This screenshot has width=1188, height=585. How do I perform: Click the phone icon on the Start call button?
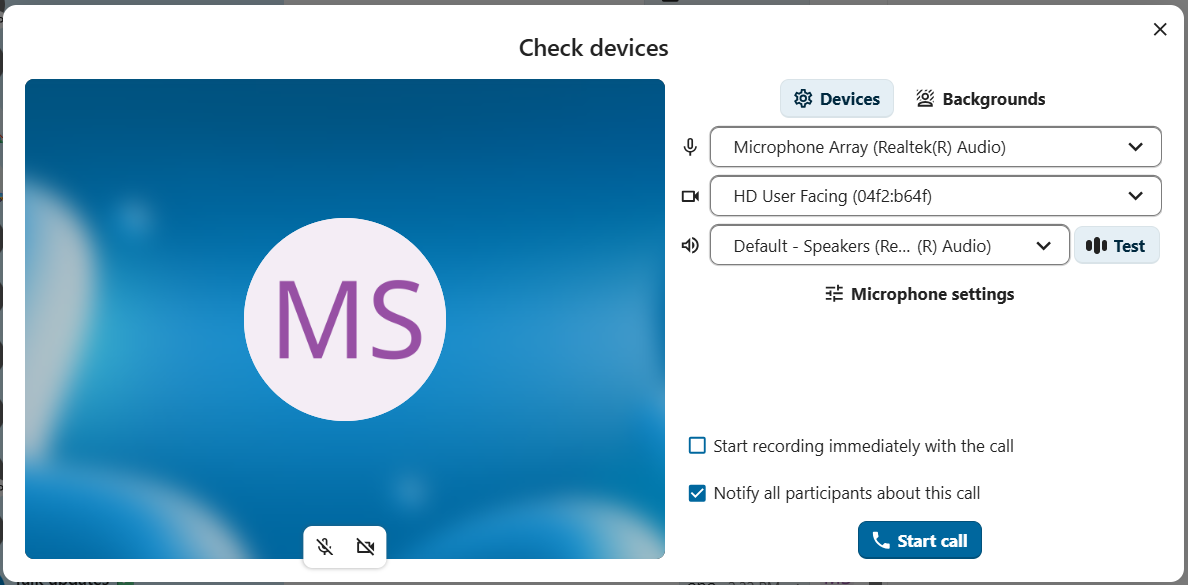[881, 541]
